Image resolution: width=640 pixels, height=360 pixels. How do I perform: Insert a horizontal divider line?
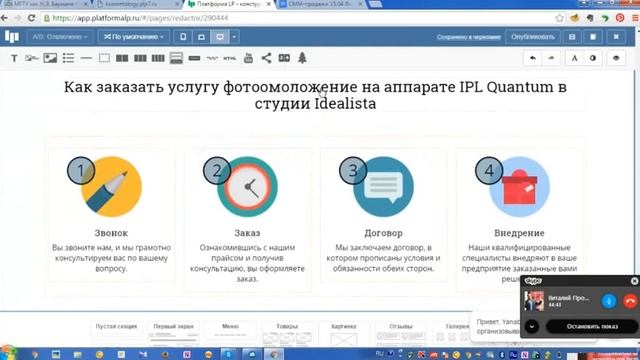tap(86, 58)
